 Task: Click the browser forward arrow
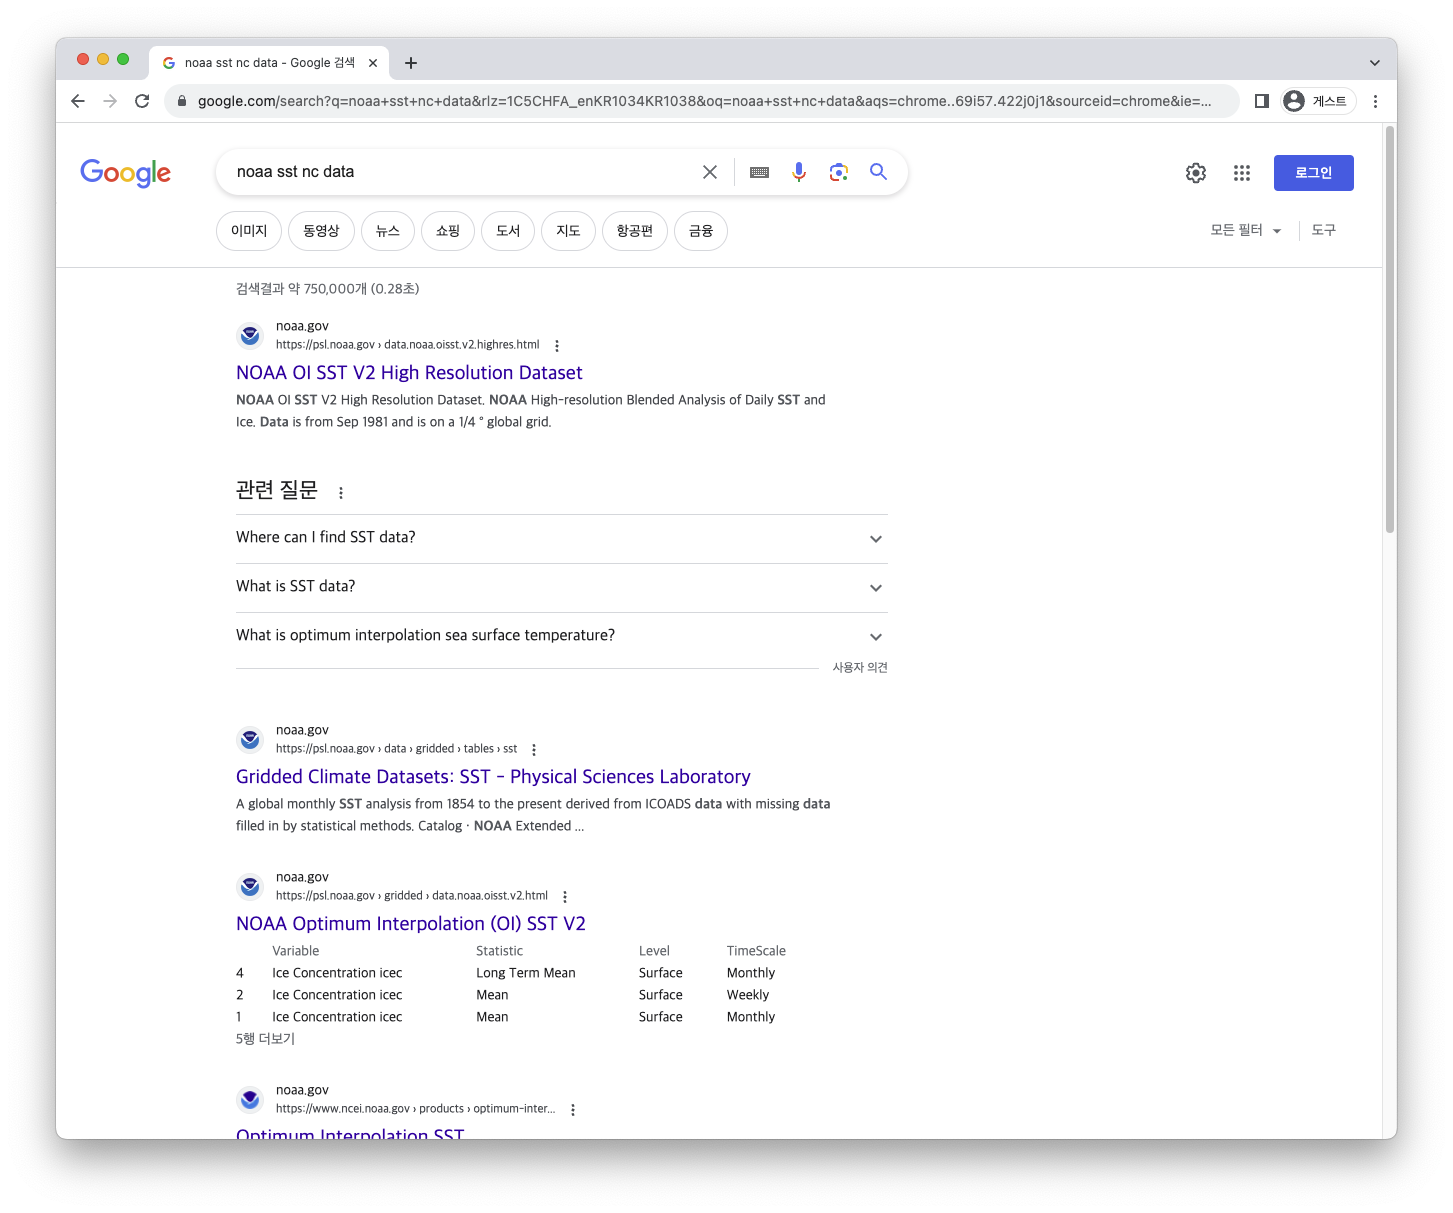pyautogui.click(x=110, y=101)
